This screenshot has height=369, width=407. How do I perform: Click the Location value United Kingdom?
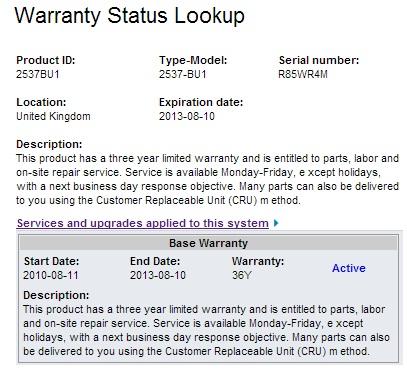click(53, 116)
